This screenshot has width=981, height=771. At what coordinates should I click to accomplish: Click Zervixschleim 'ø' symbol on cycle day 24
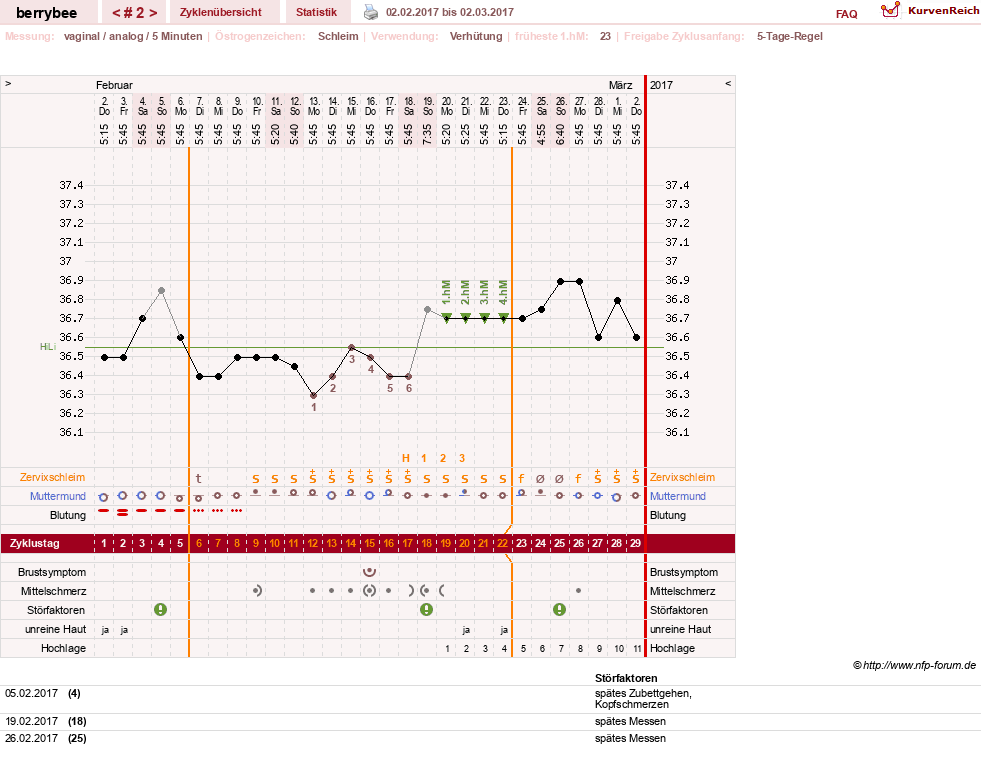tap(541, 479)
